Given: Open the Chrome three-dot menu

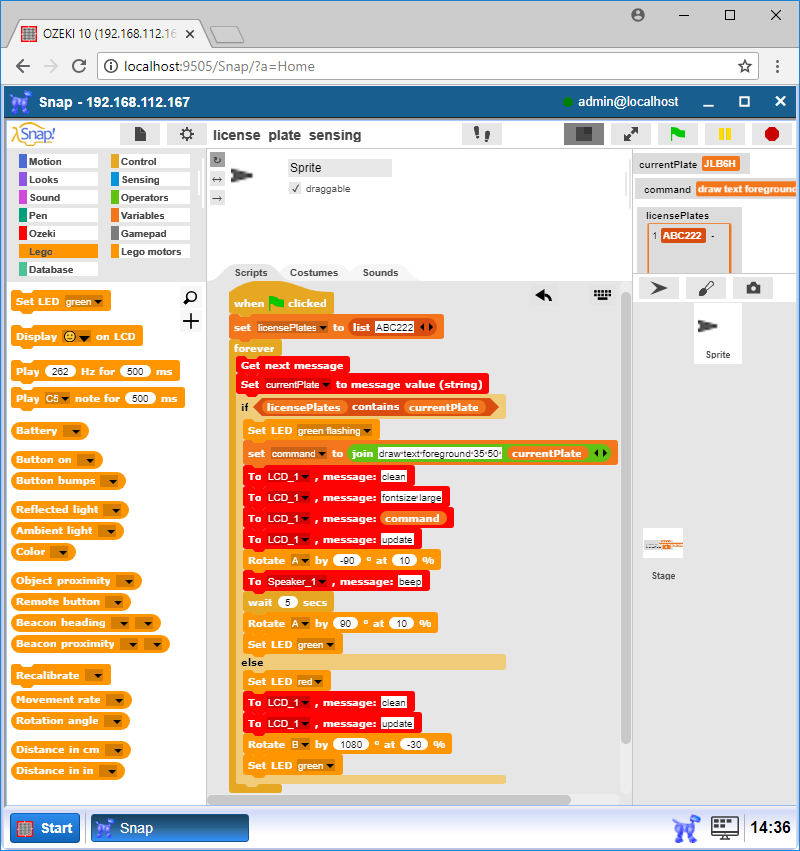Looking at the screenshot, I should pyautogui.click(x=777, y=66).
